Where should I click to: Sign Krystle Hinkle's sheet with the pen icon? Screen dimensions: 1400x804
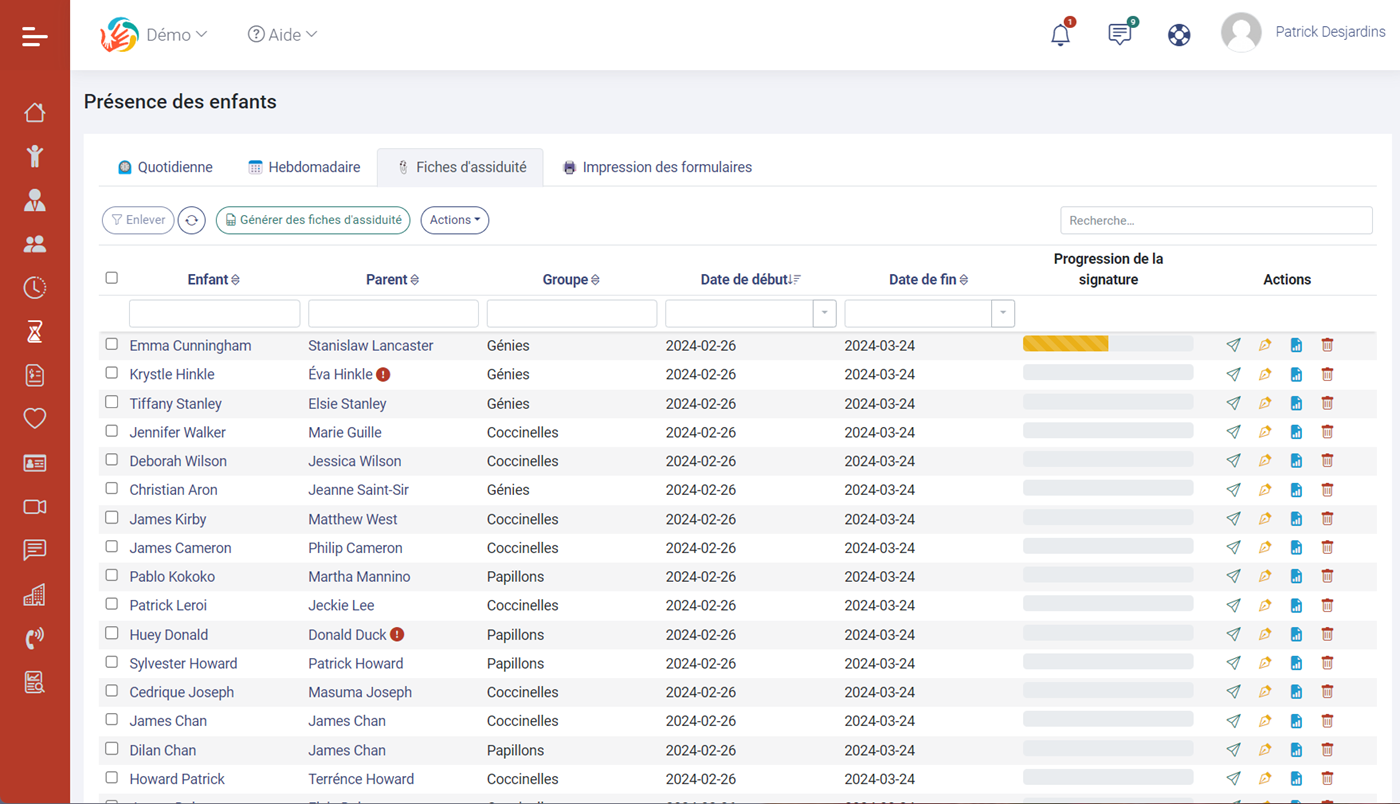tap(1265, 374)
